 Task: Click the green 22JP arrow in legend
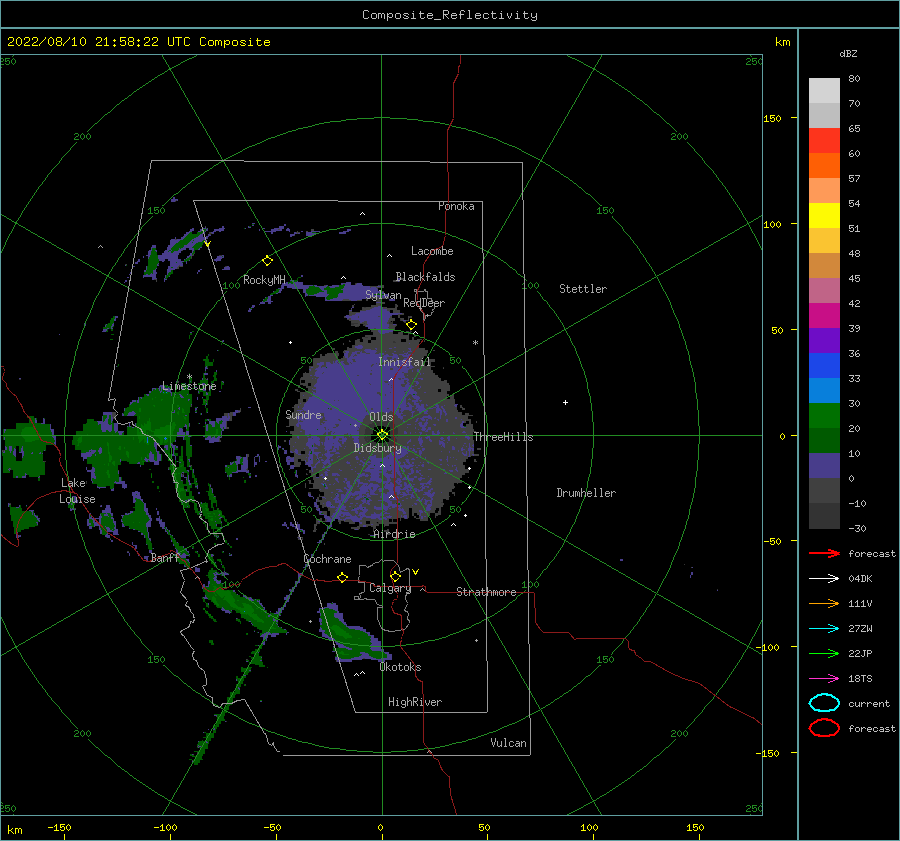click(x=824, y=653)
